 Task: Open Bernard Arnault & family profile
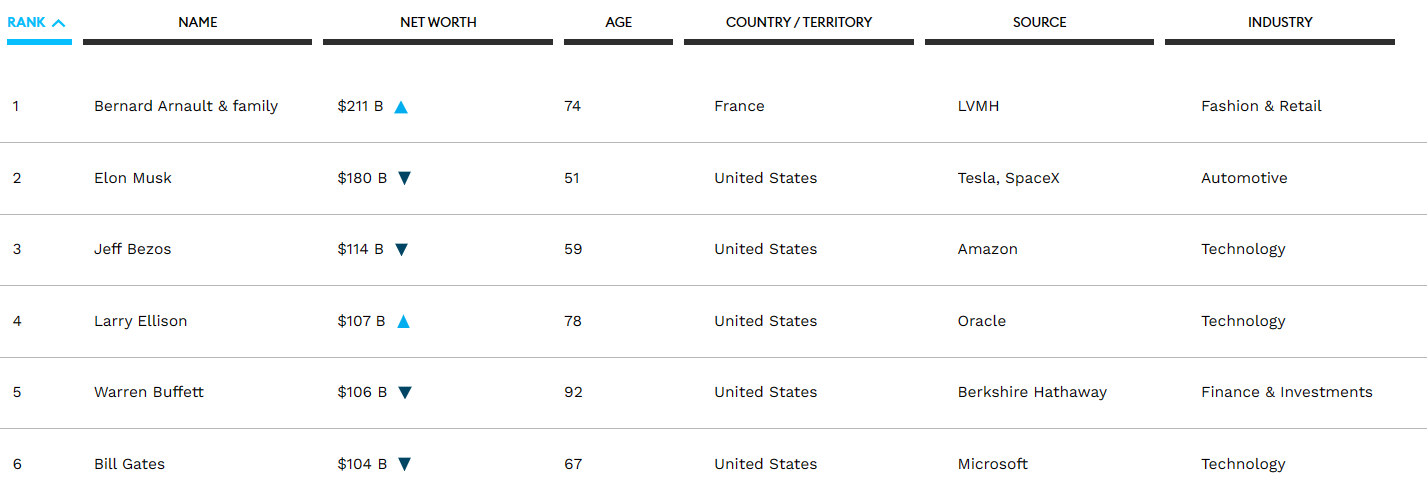point(186,106)
